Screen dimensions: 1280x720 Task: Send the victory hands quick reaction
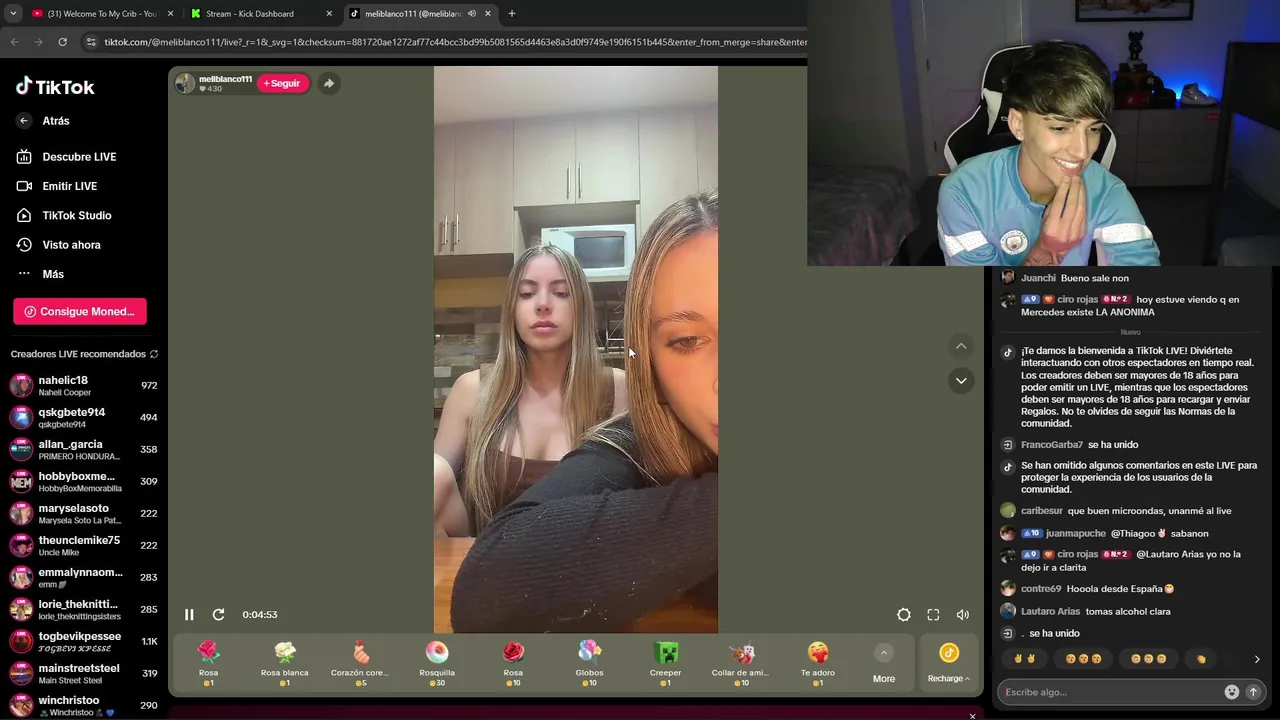[1024, 659]
